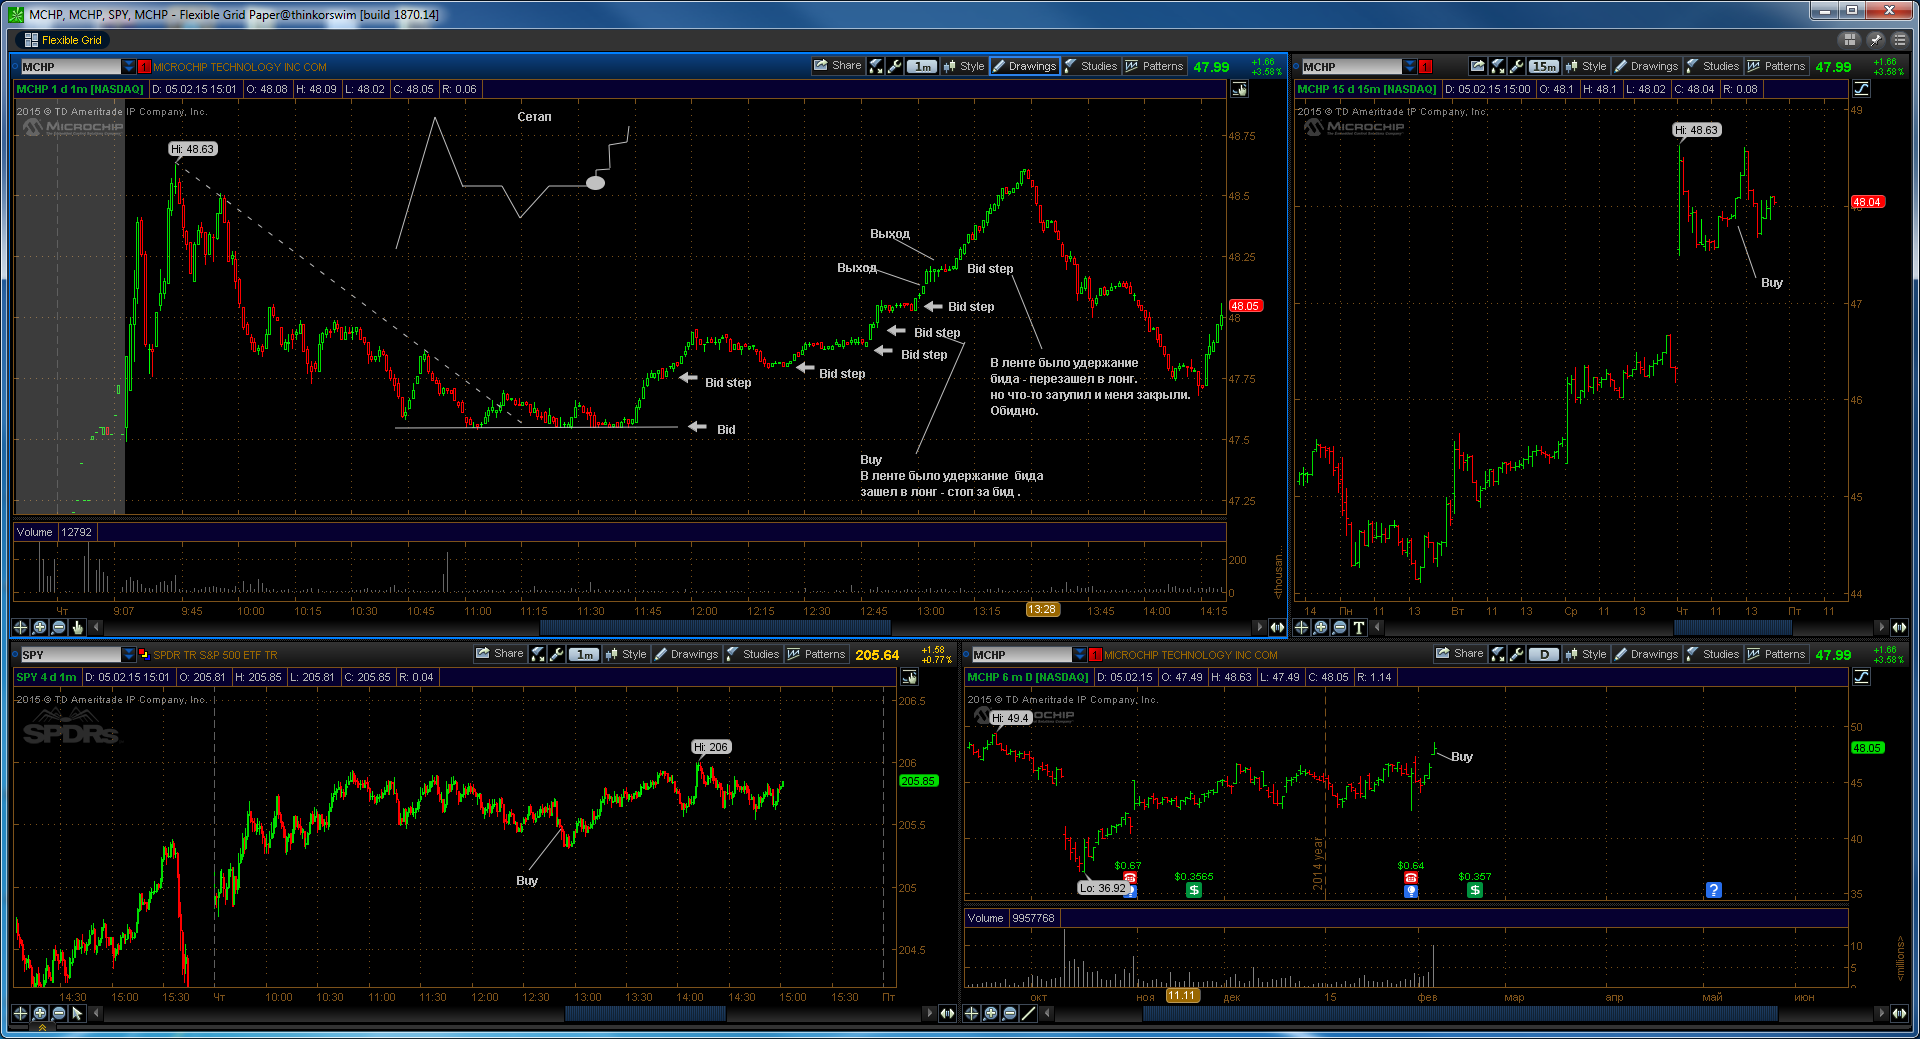The image size is (1920, 1039).
Task: Change the 1m timeframe in the SPY chart
Action: point(584,654)
